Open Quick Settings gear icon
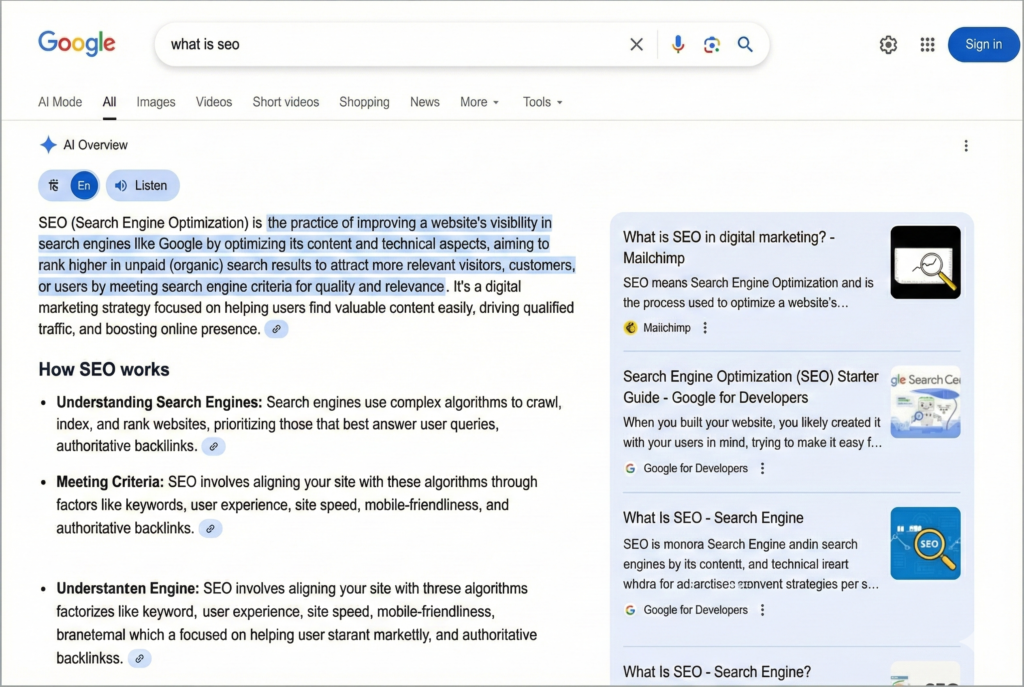1024x687 pixels. click(888, 44)
